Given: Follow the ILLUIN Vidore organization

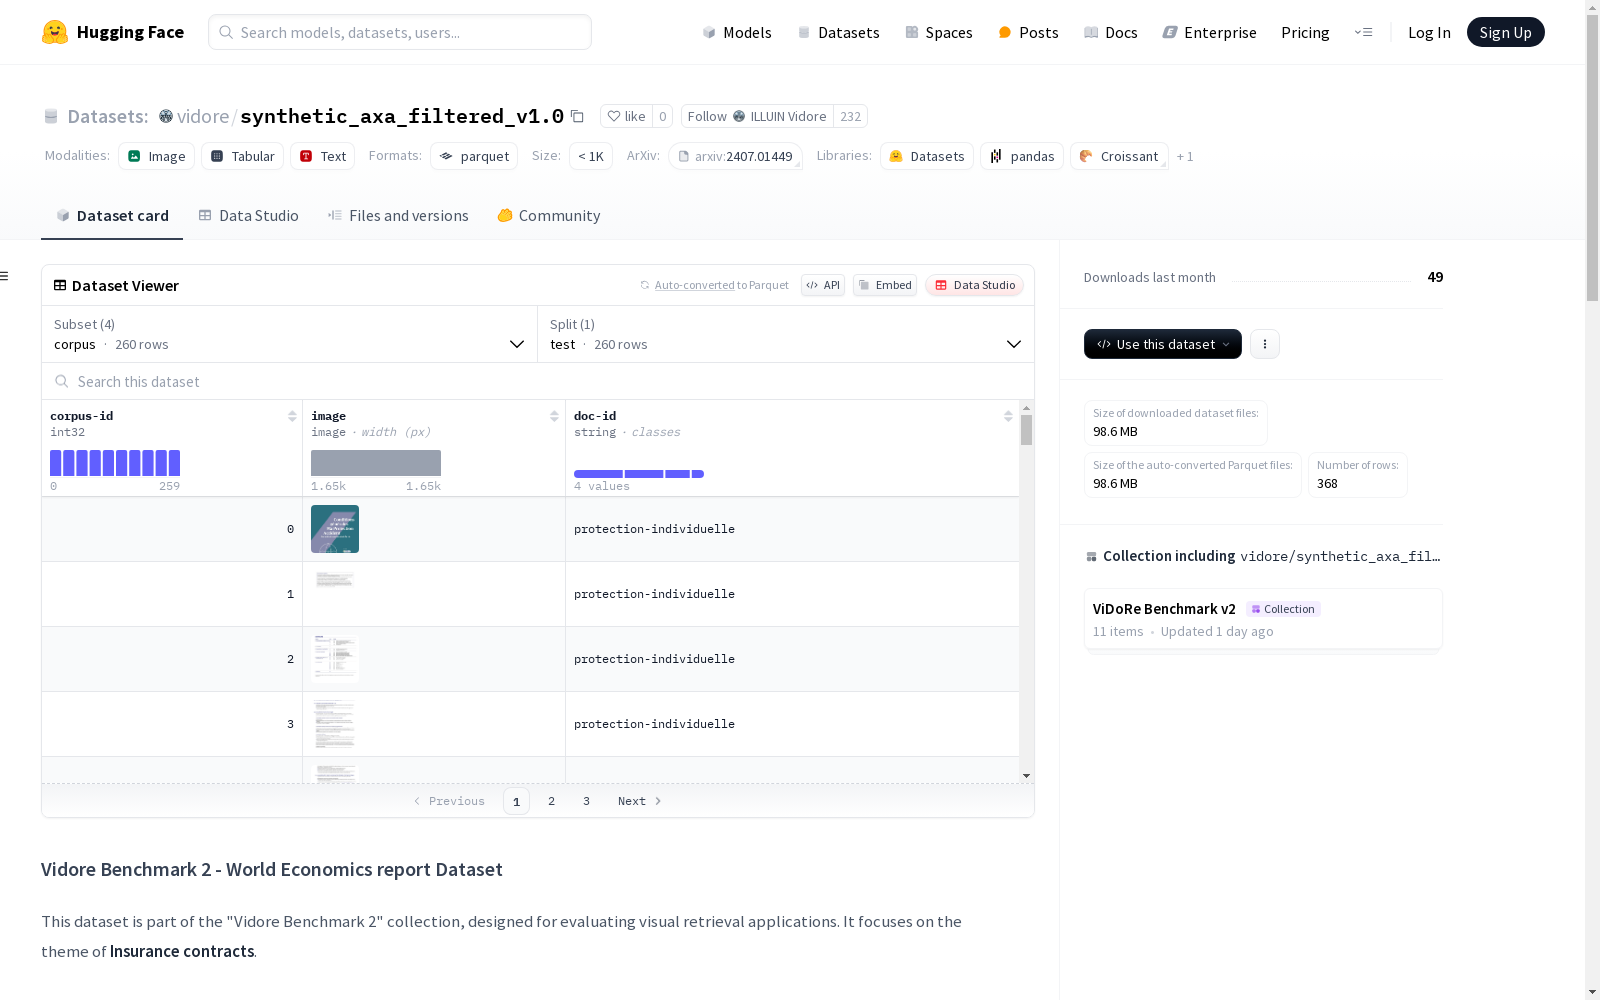Looking at the screenshot, I should pyautogui.click(x=757, y=116).
